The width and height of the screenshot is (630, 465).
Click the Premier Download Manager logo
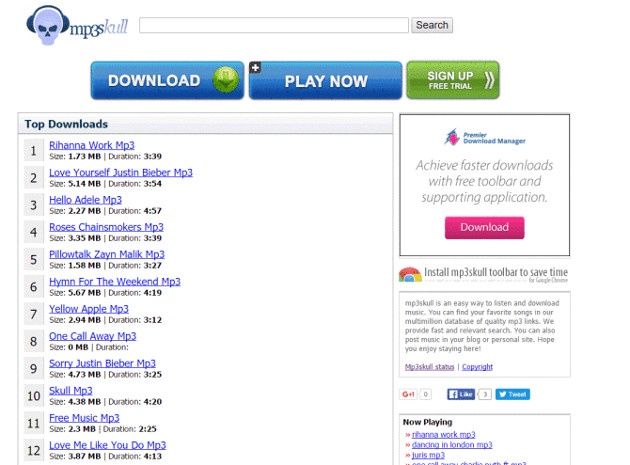pyautogui.click(x=485, y=137)
